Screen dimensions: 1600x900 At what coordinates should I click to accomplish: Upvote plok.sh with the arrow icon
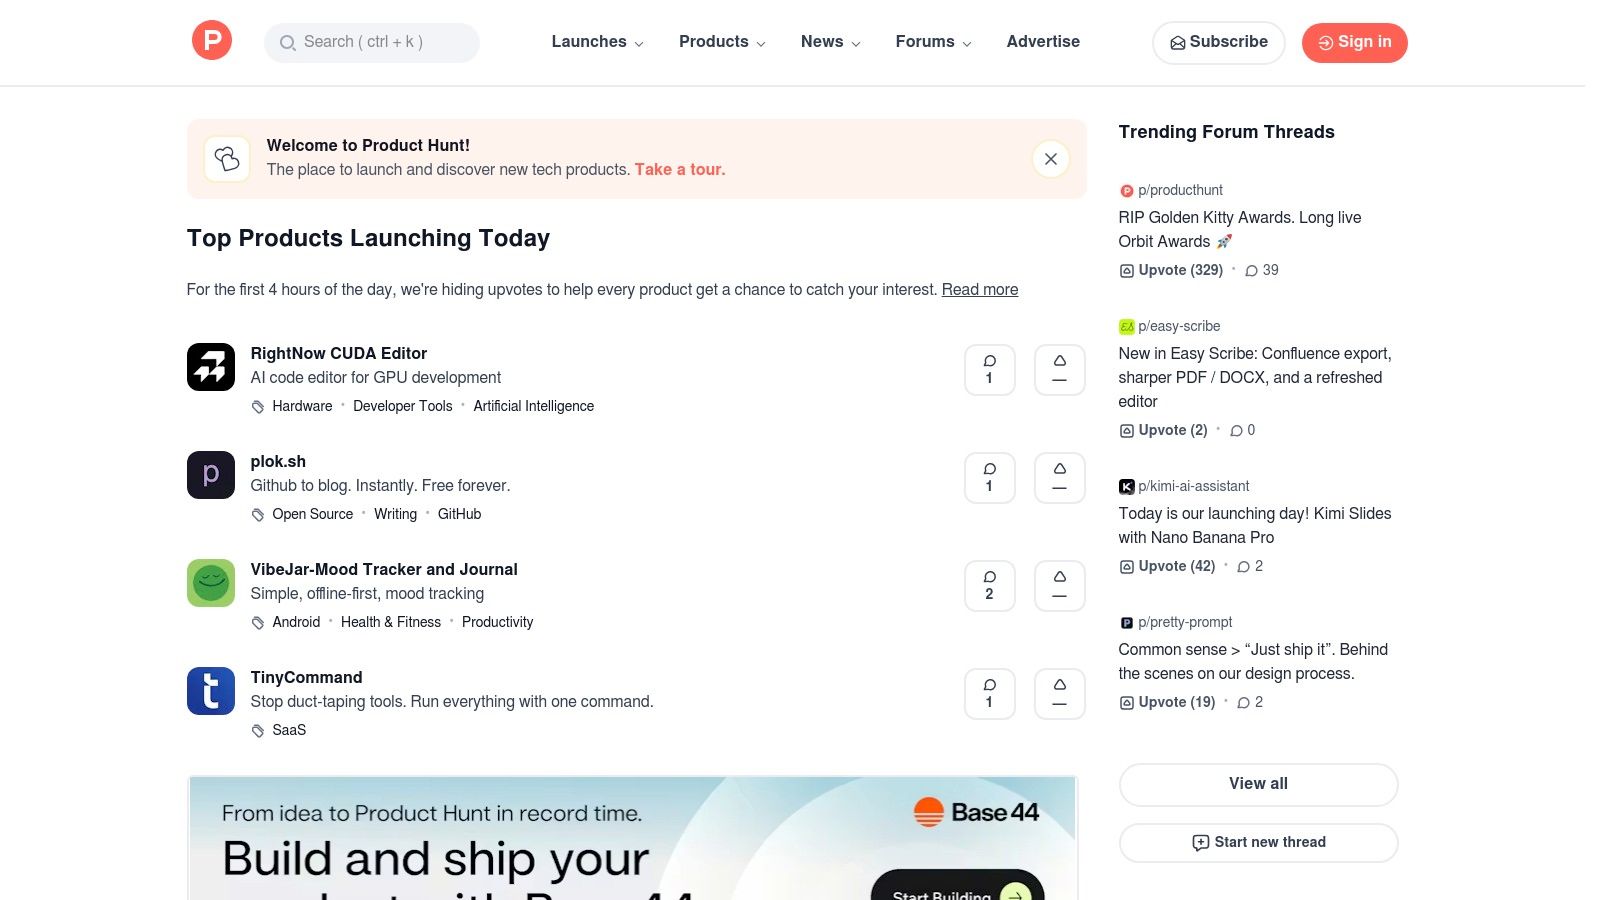1059,477
